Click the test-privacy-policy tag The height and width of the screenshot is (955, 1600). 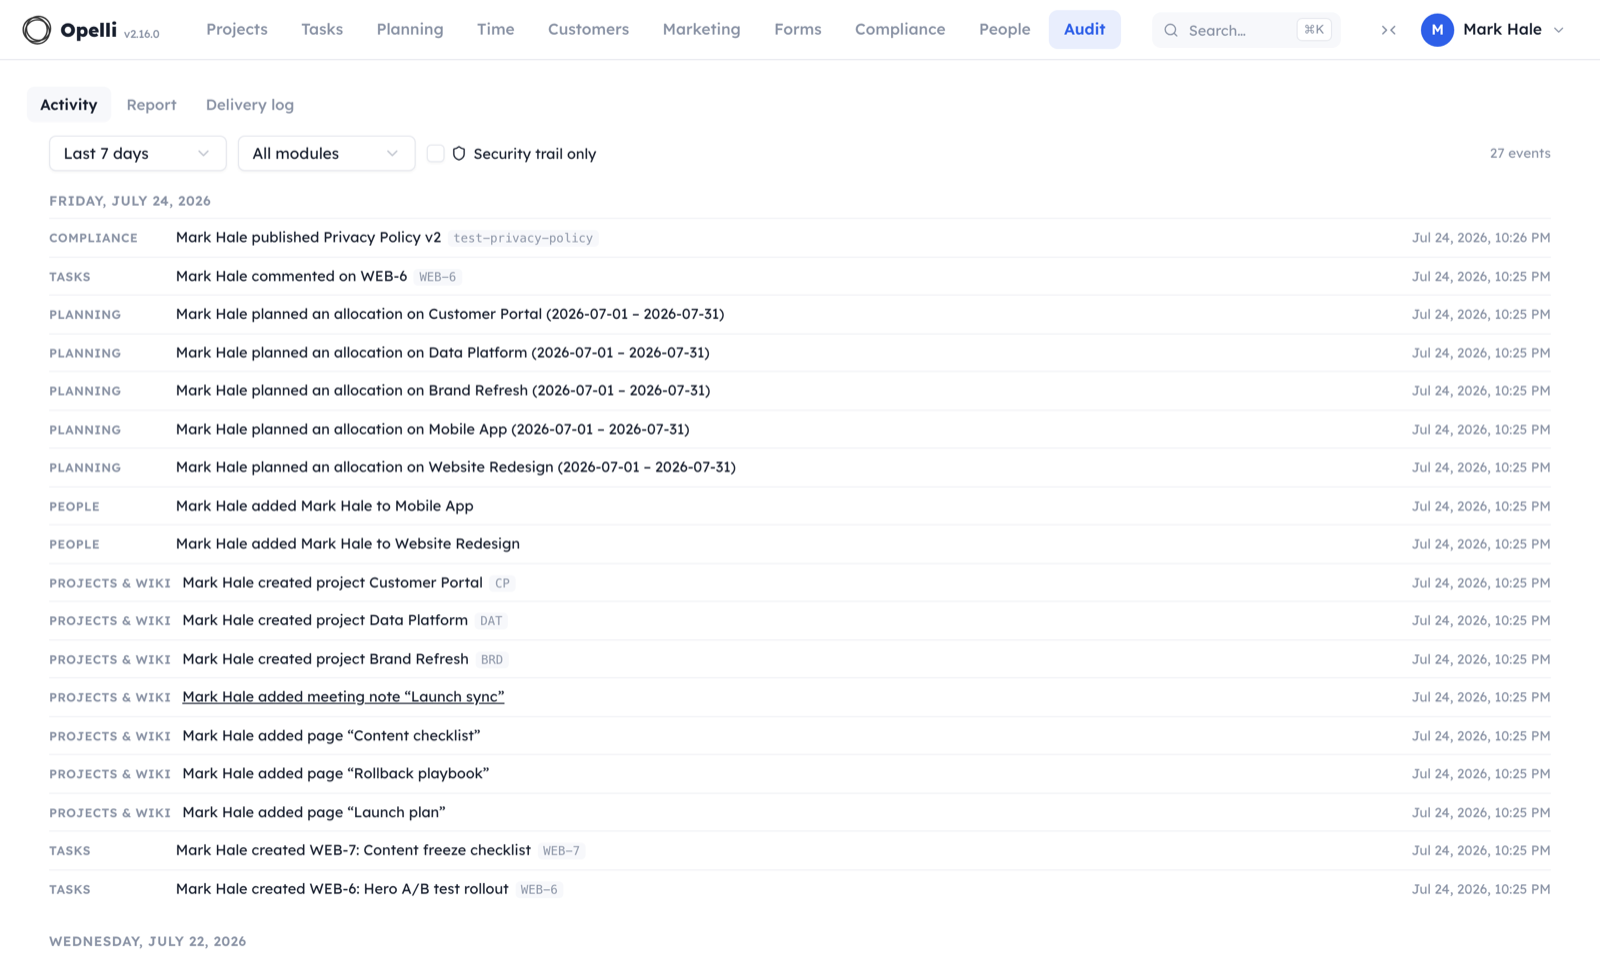(523, 238)
